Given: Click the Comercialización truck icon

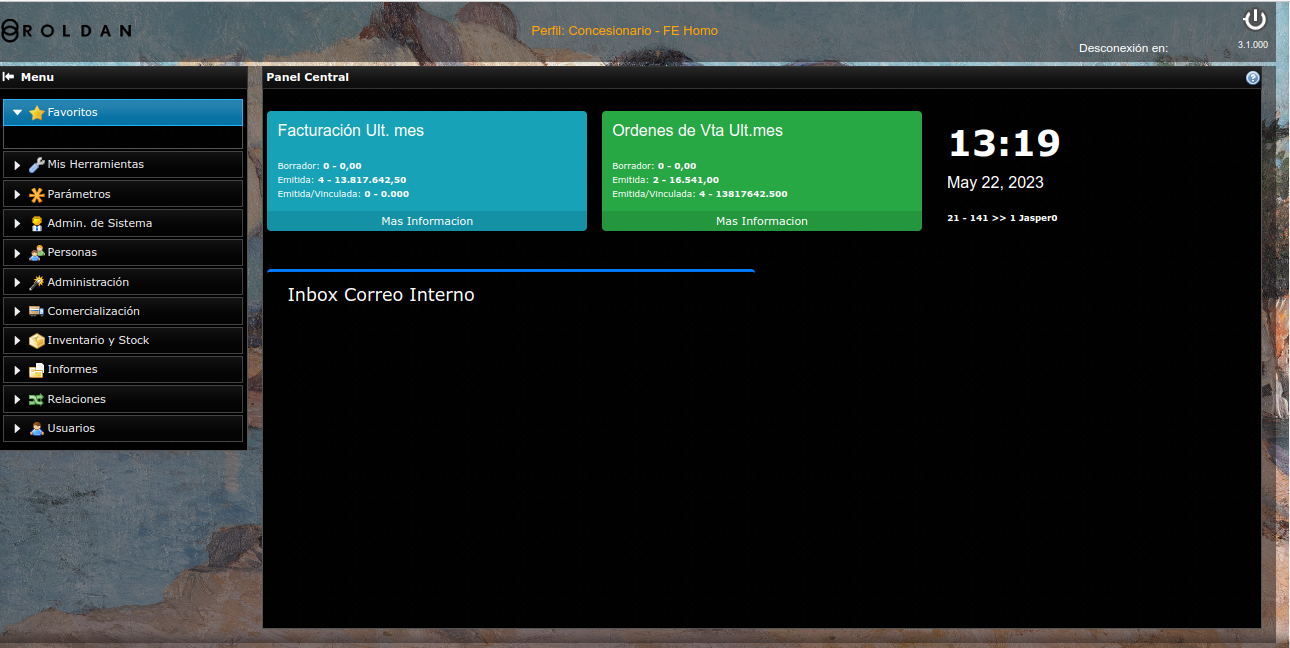Looking at the screenshot, I should pos(37,311).
